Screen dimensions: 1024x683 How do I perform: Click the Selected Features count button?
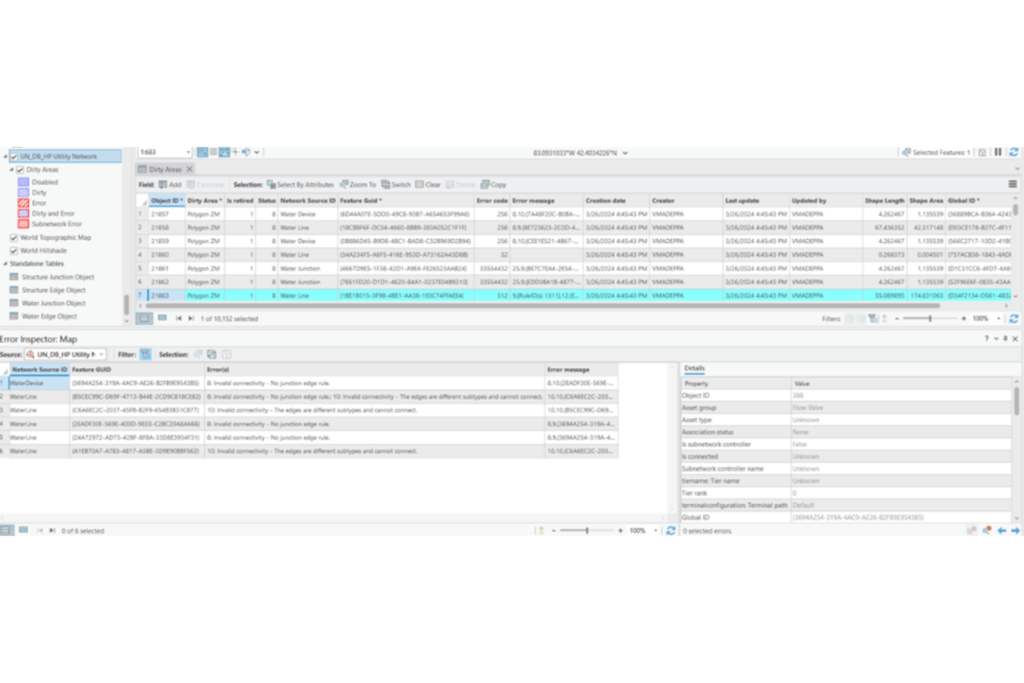pyautogui.click(x=940, y=152)
